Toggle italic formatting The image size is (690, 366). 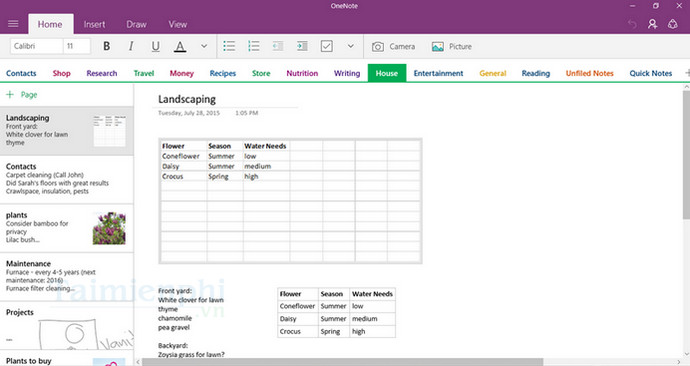pyautogui.click(x=131, y=46)
